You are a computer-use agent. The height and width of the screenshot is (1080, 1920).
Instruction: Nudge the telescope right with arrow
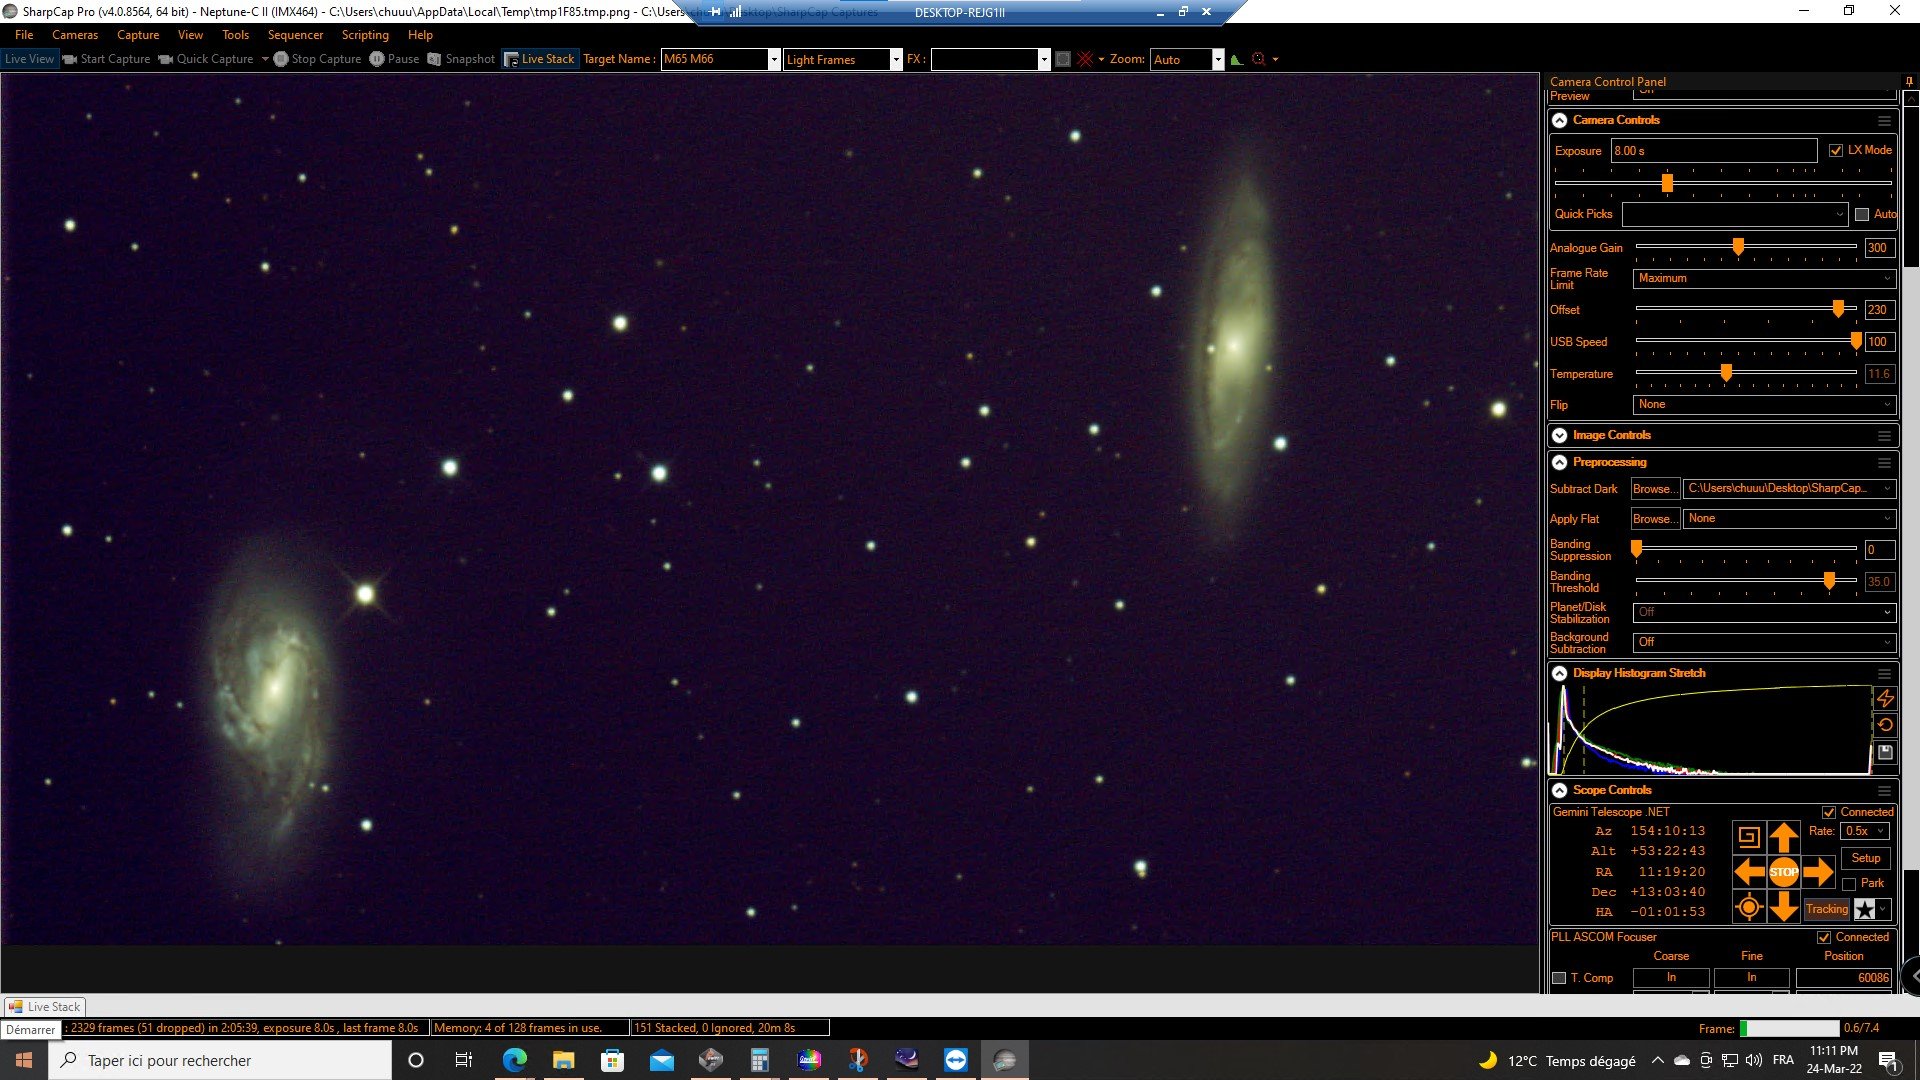(1819, 872)
